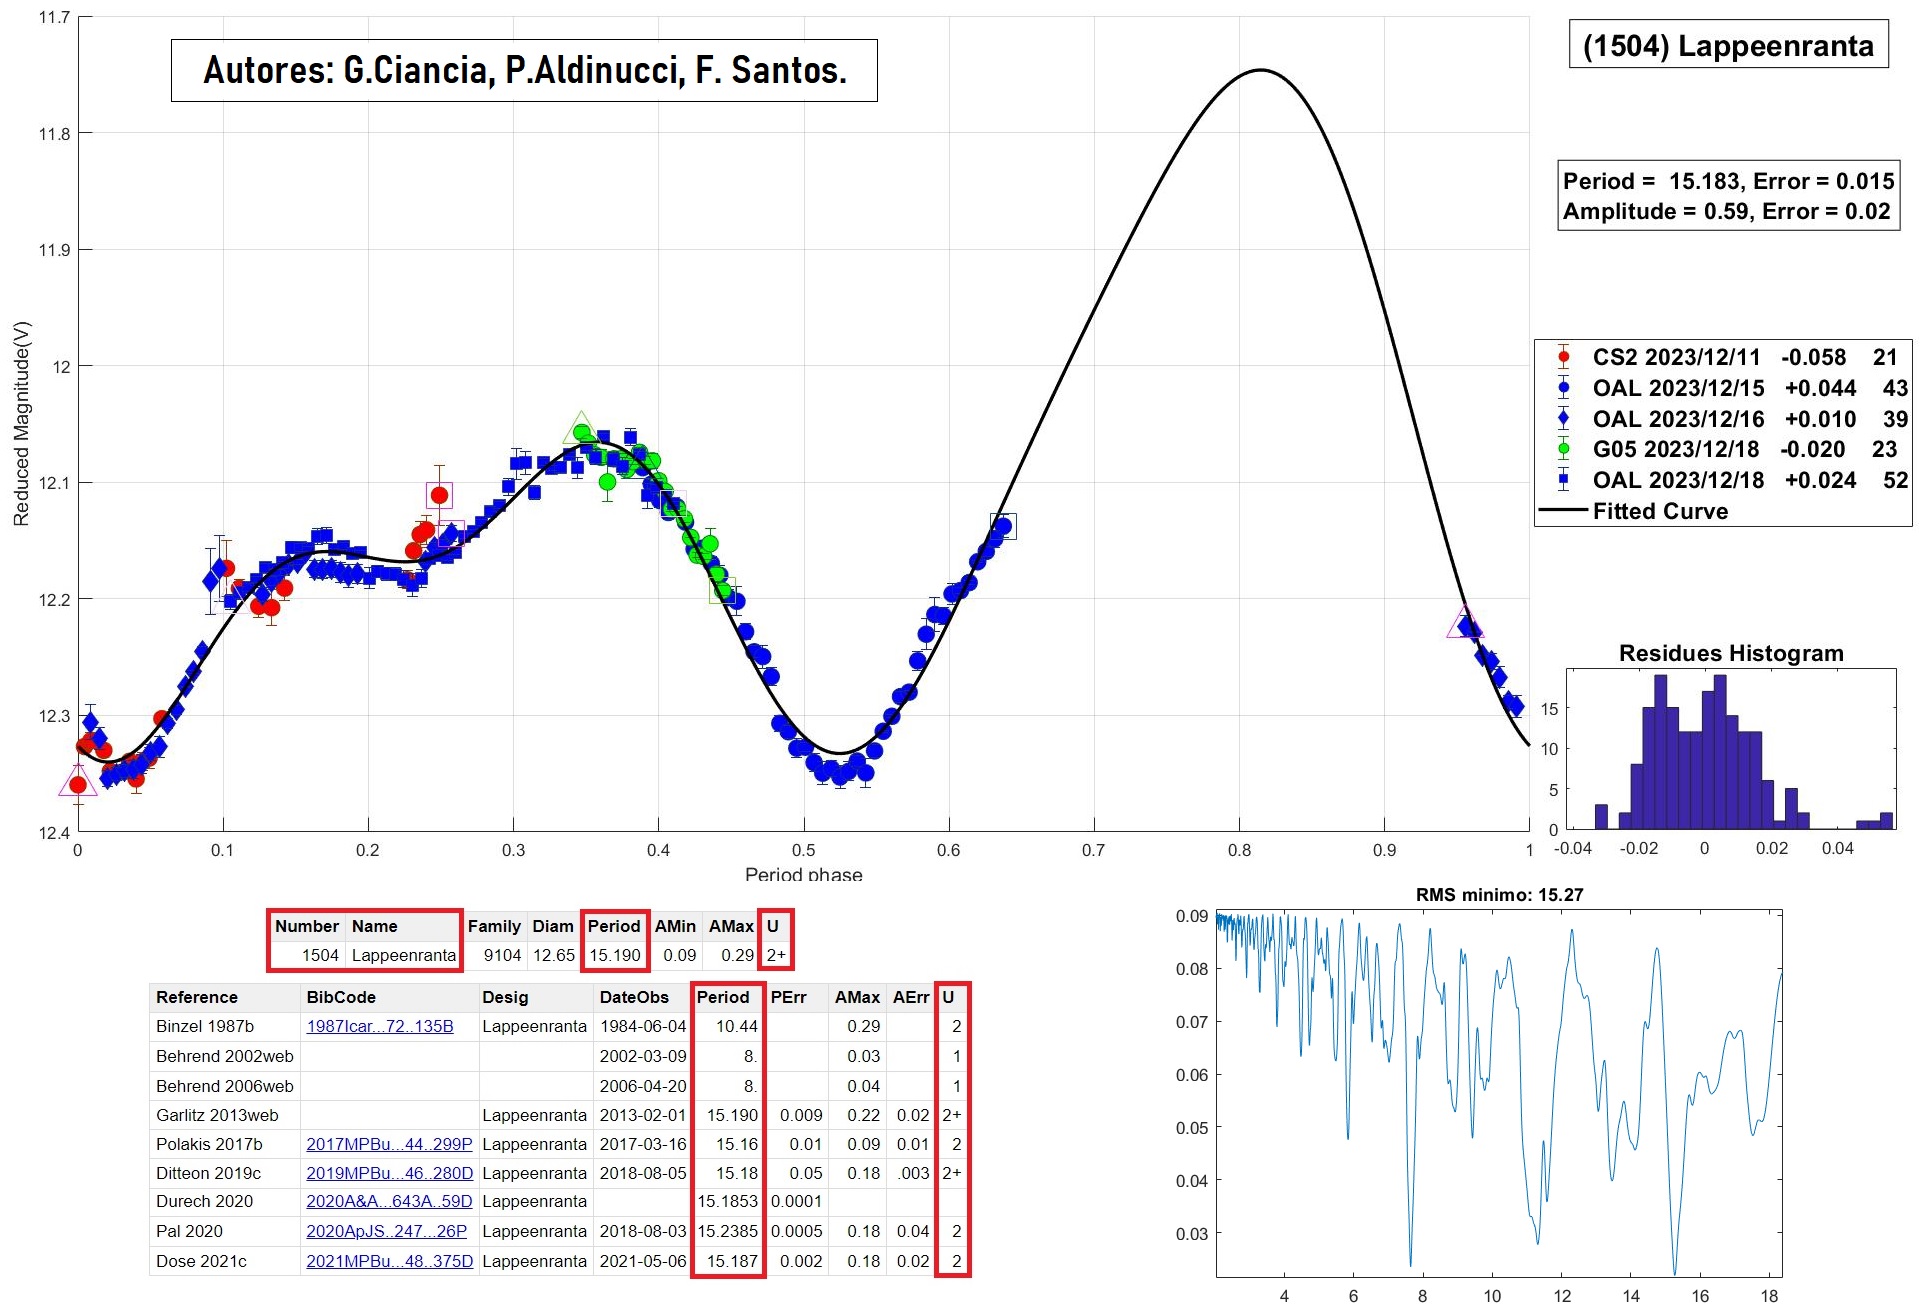
Task: Click the magenta triangle marker near phase 0.96
Action: click(x=1465, y=622)
